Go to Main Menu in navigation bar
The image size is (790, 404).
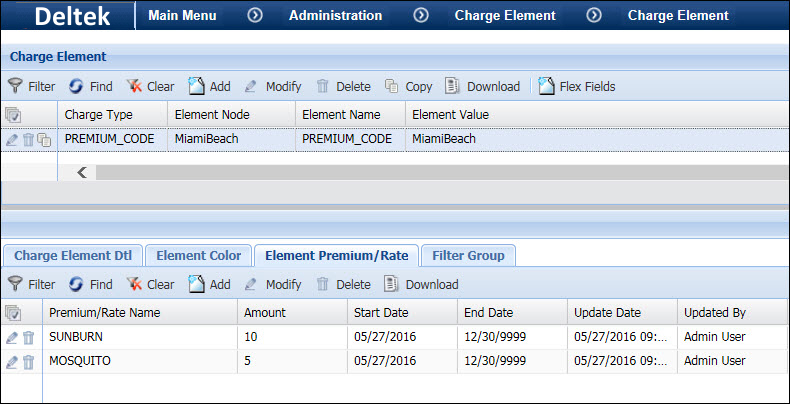point(182,15)
